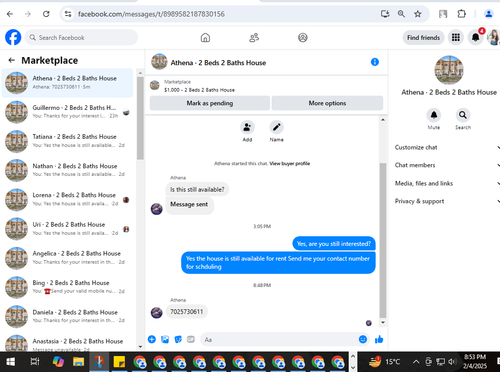Choose a sticker for the message
This screenshot has height=372, width=500.
[x=178, y=340]
